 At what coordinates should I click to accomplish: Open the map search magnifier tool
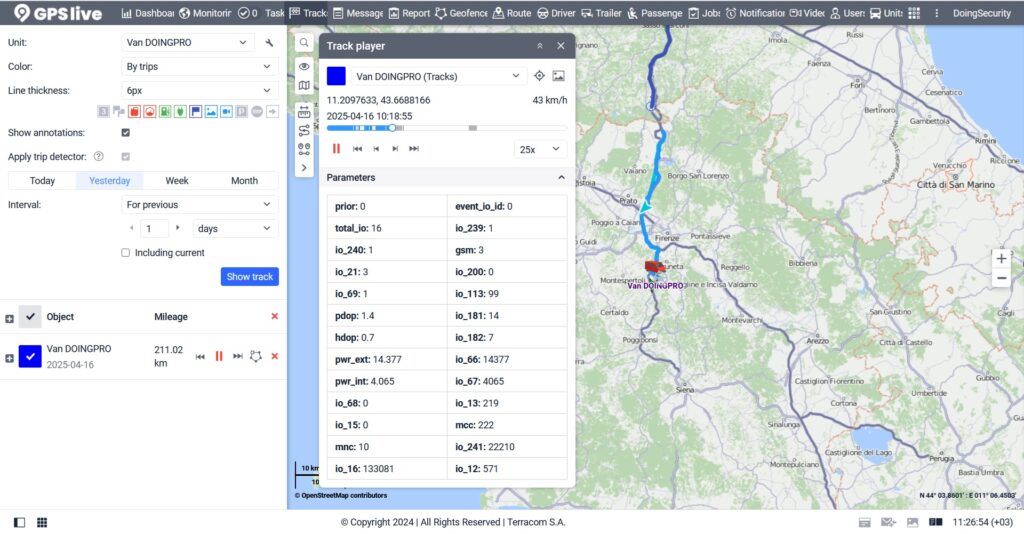(x=304, y=43)
